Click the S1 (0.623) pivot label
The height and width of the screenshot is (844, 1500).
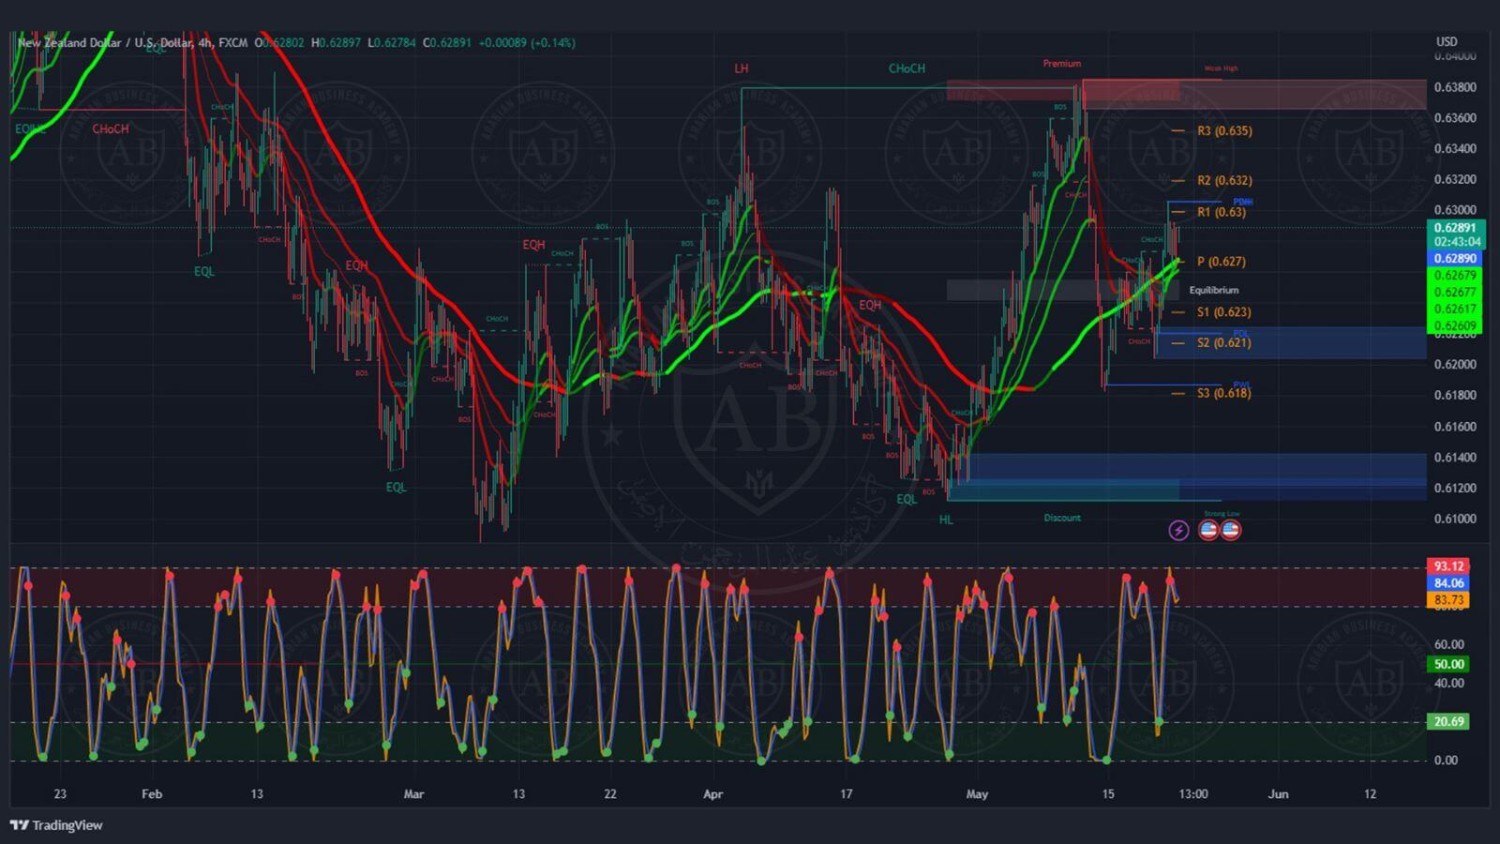1224,312
